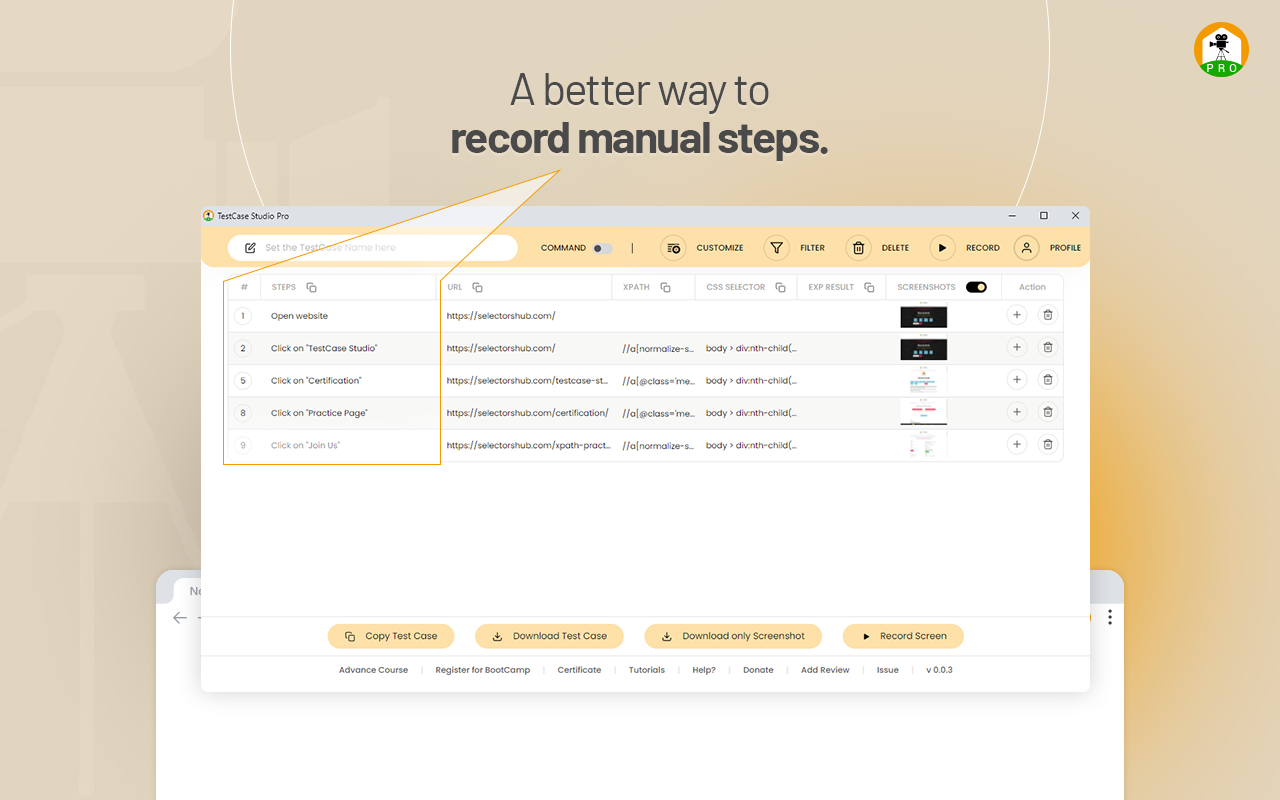1280x800 pixels.
Task: Delete the 'Click on Certification' step
Action: pyautogui.click(x=1048, y=380)
